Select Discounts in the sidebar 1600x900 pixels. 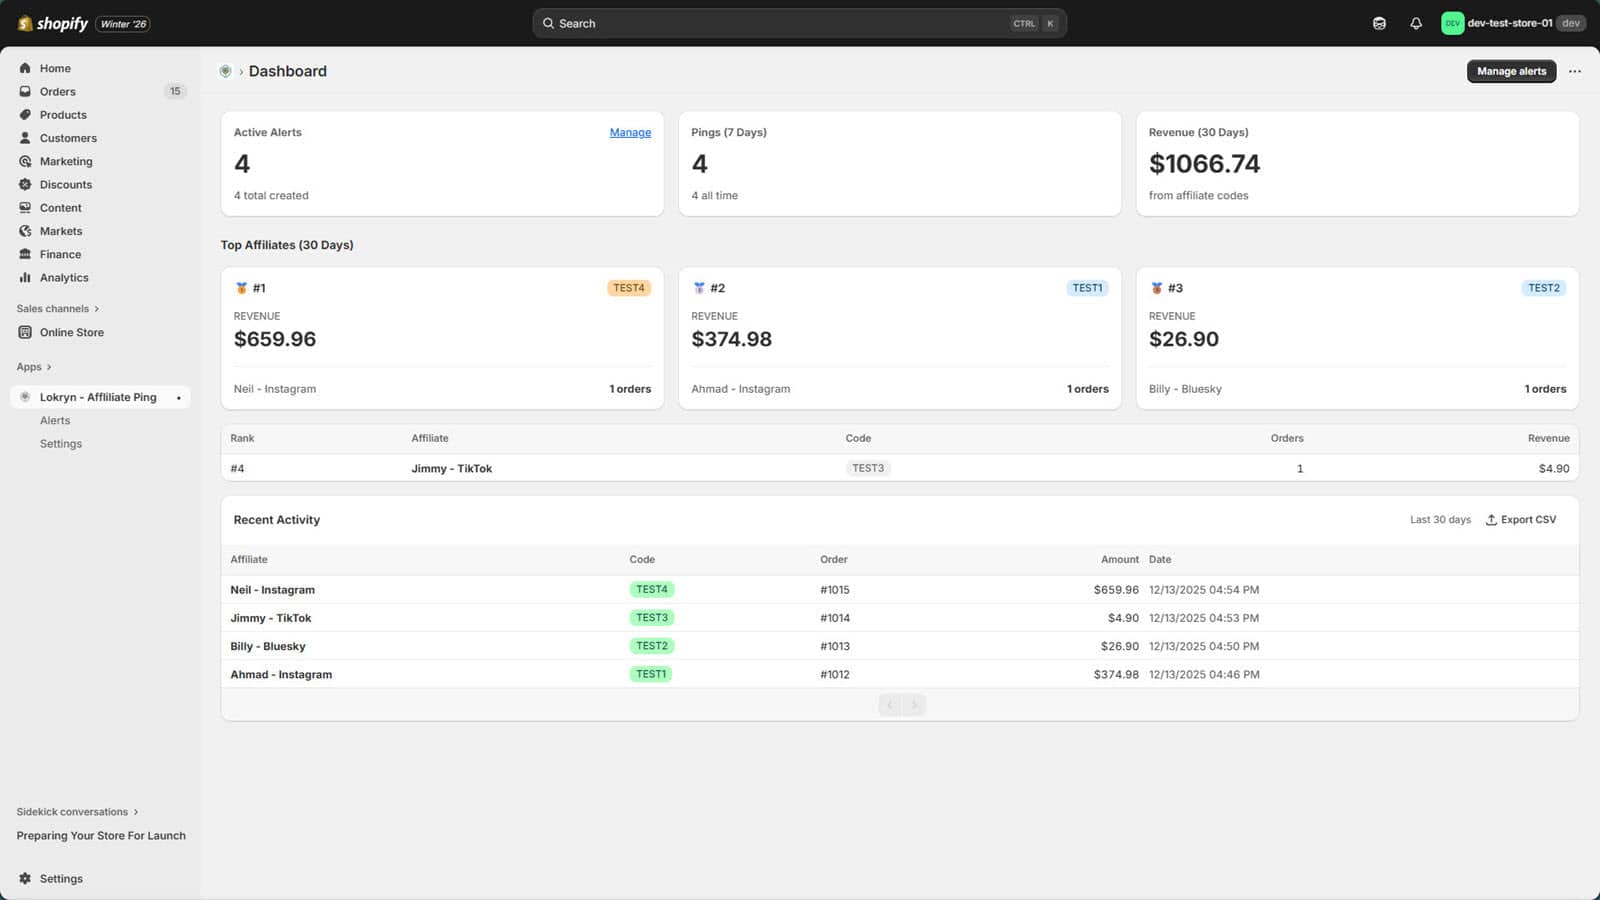click(x=66, y=184)
